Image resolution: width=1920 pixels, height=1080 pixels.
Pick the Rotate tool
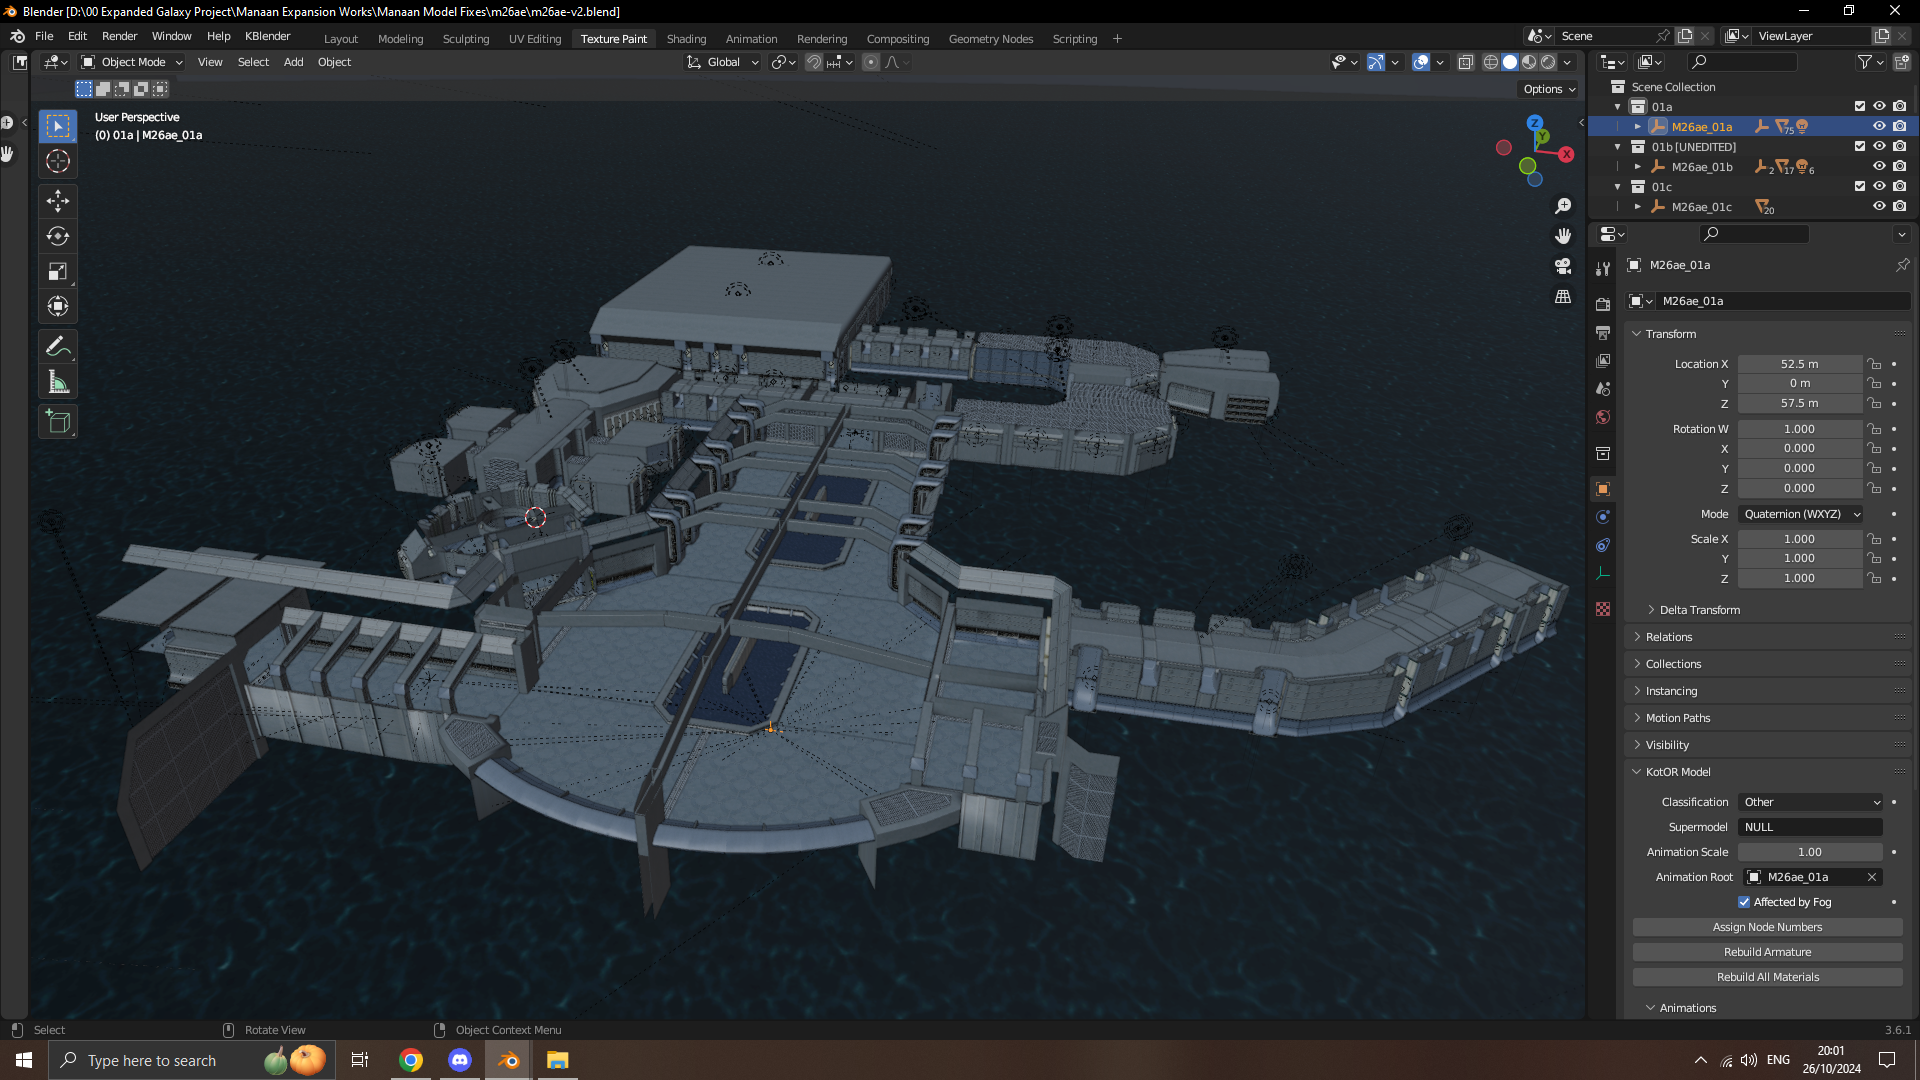[x=58, y=236]
